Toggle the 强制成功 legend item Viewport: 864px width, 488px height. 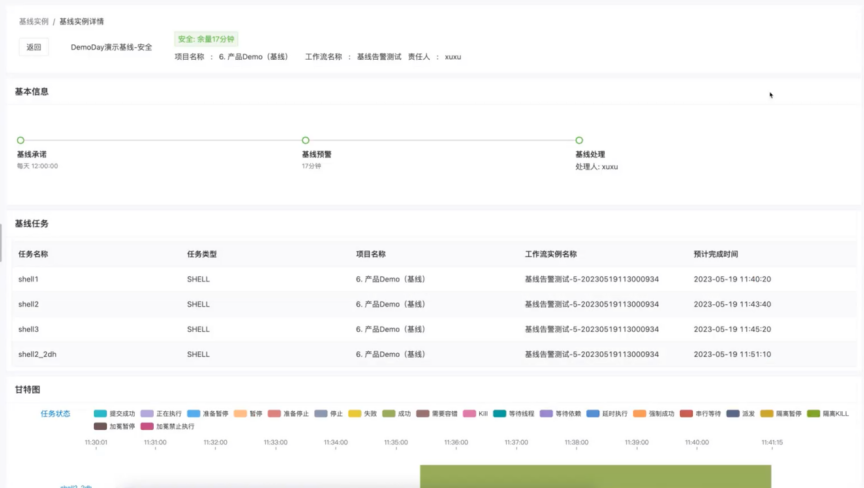click(654, 414)
